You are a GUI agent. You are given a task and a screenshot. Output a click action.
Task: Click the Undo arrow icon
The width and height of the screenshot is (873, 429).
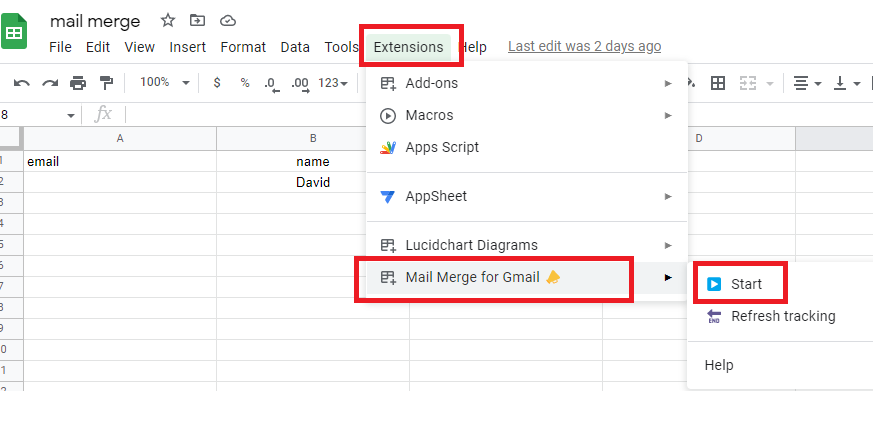point(21,83)
